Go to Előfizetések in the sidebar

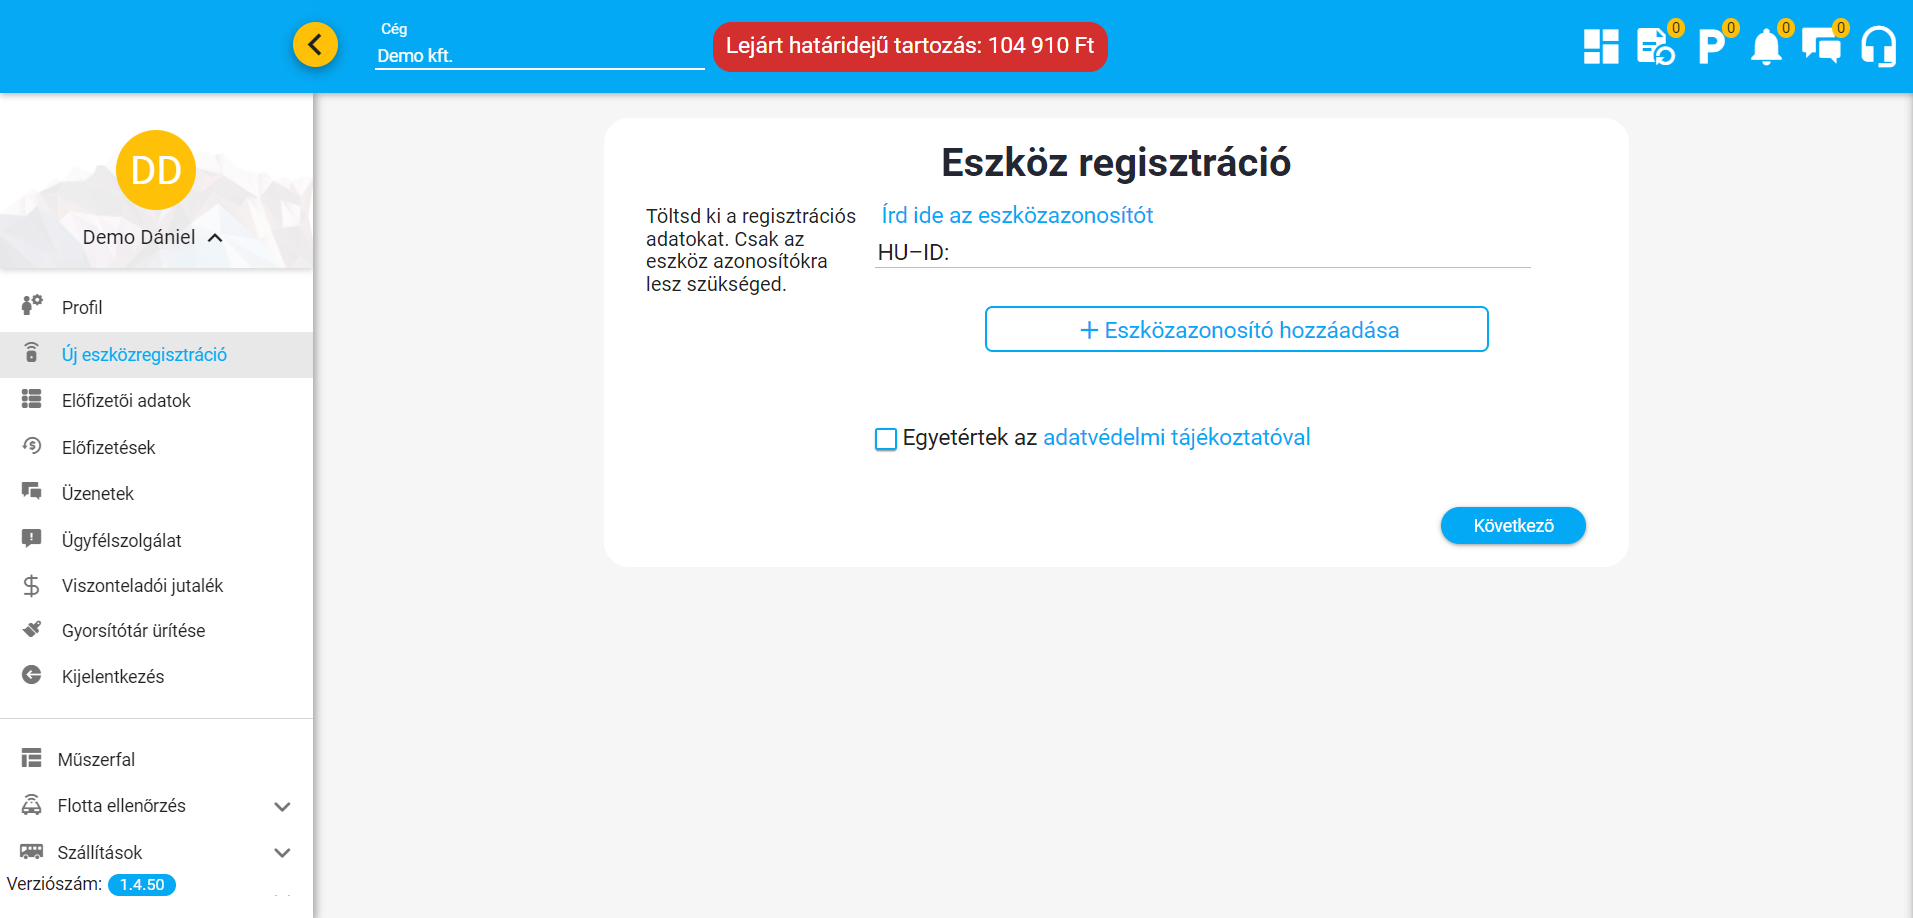[108, 448]
